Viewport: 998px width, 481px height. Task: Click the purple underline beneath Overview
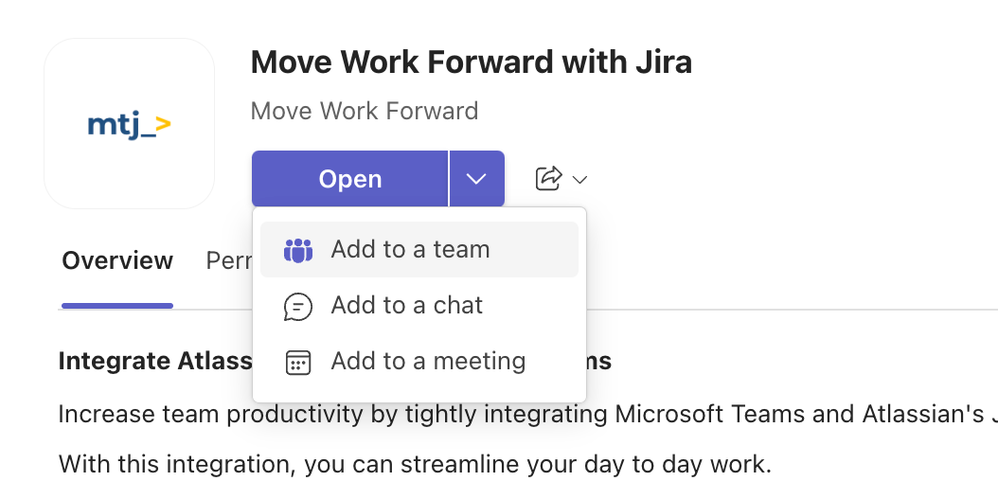(117, 306)
